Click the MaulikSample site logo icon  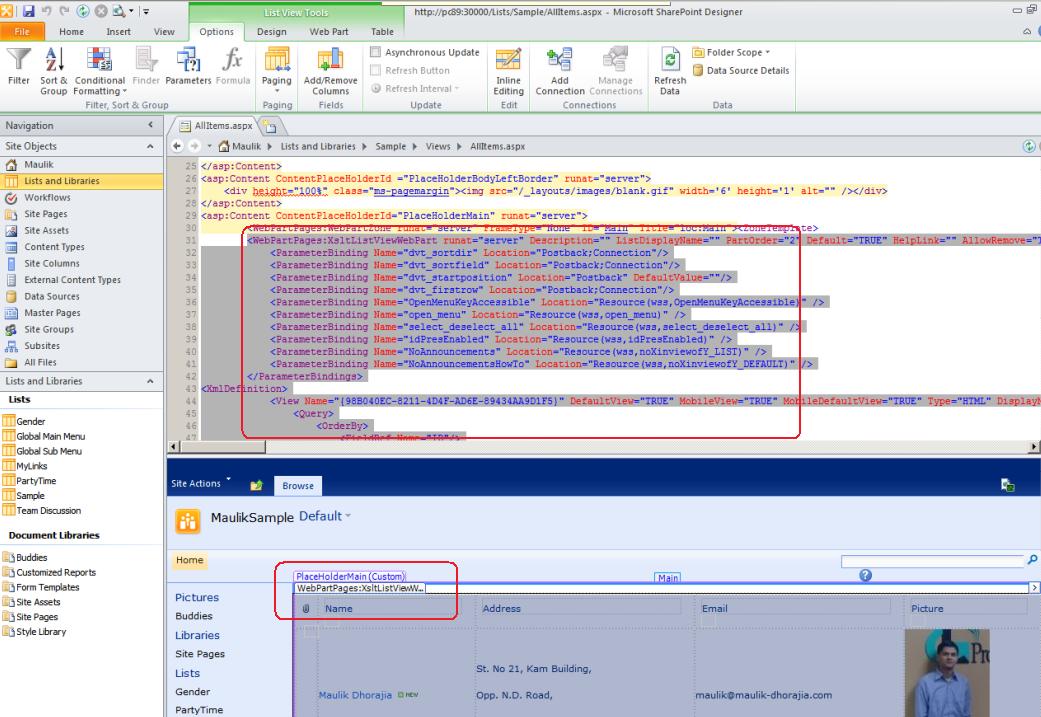click(x=188, y=521)
